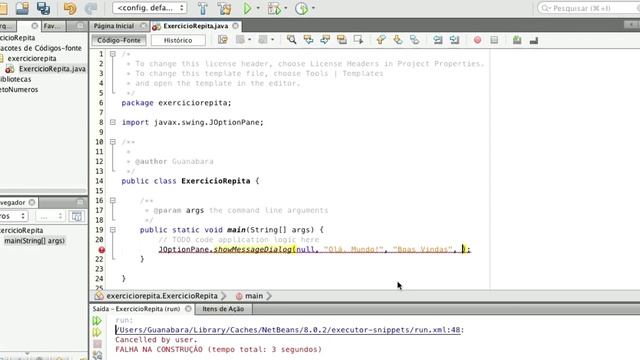Open Profile Project dropdown arrow
This screenshot has width=640, height=360.
(313, 8)
